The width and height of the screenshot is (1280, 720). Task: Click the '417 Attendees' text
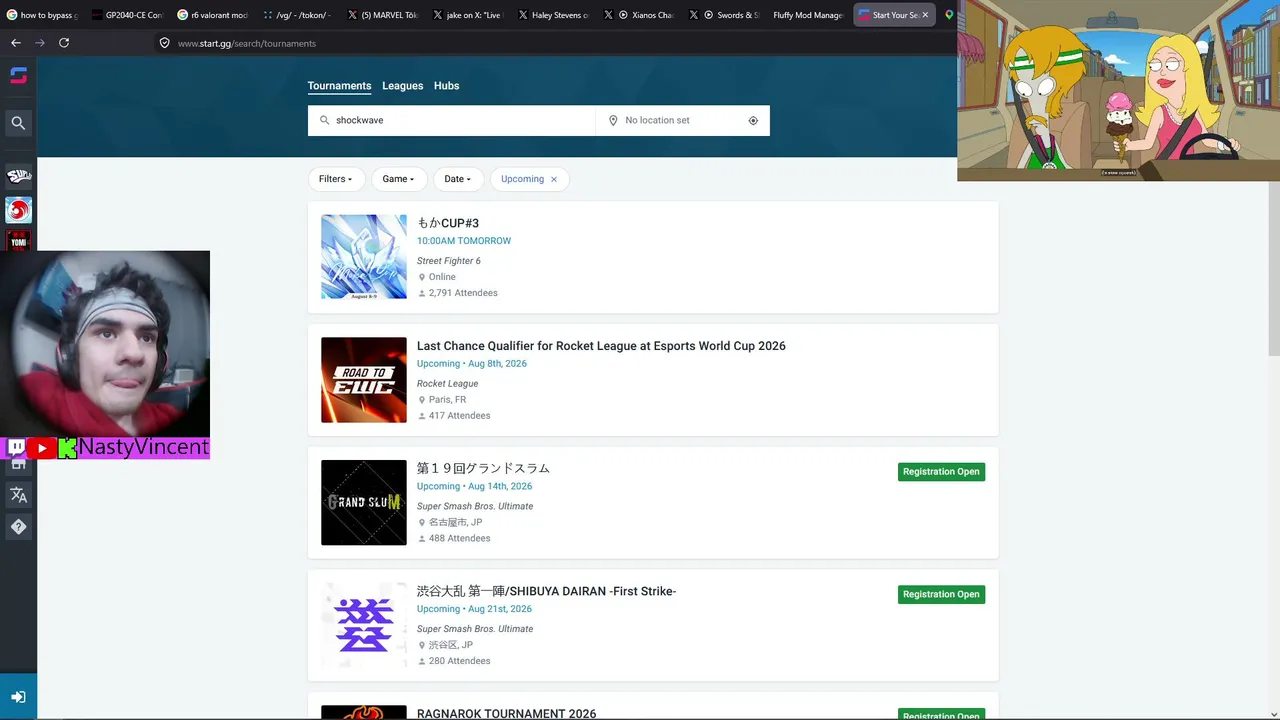click(459, 416)
